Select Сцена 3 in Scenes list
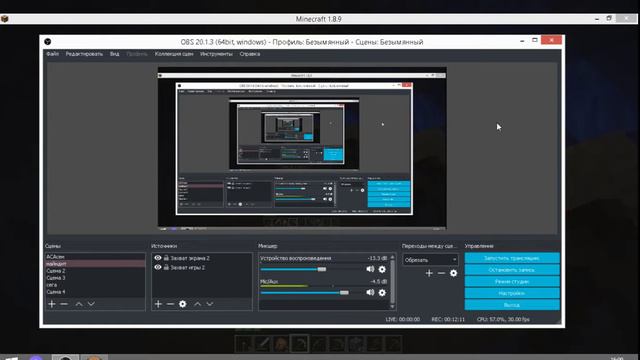The height and width of the screenshot is (360, 640). point(95,278)
